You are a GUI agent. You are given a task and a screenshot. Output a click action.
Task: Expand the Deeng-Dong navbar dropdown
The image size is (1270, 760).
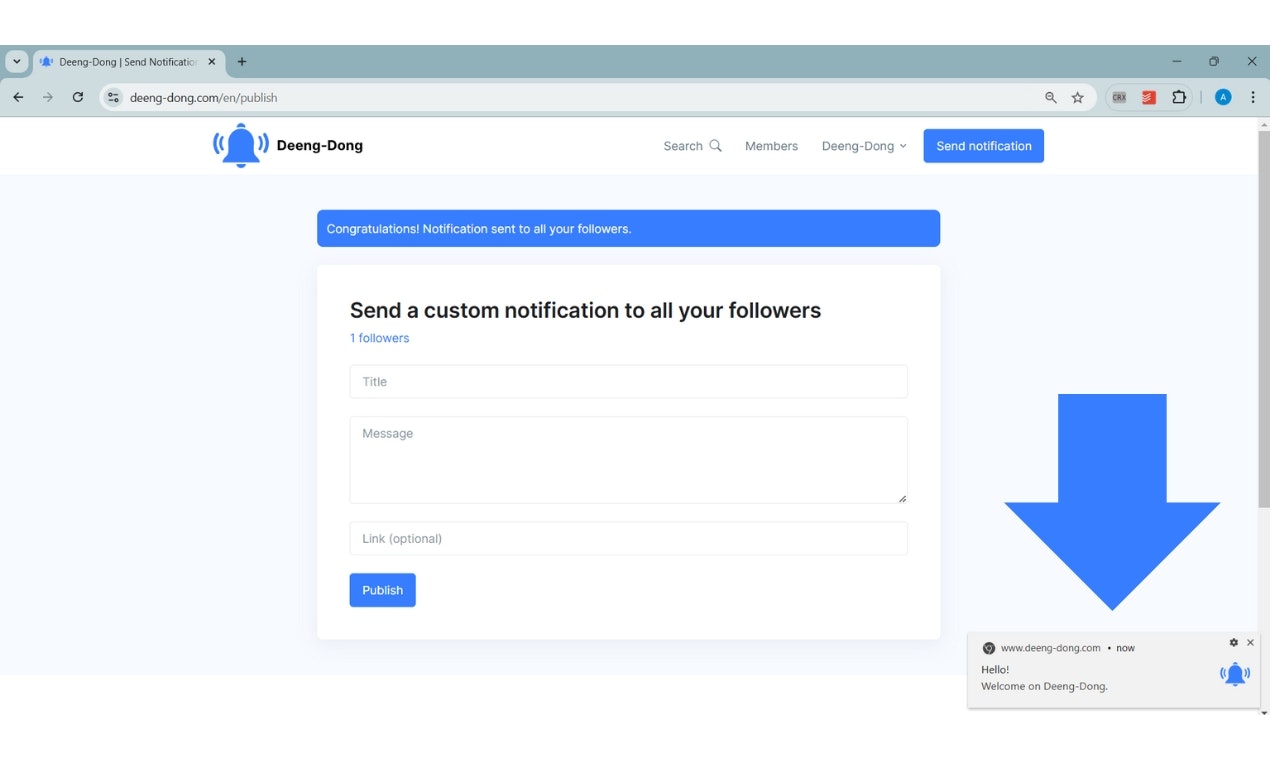click(x=864, y=146)
